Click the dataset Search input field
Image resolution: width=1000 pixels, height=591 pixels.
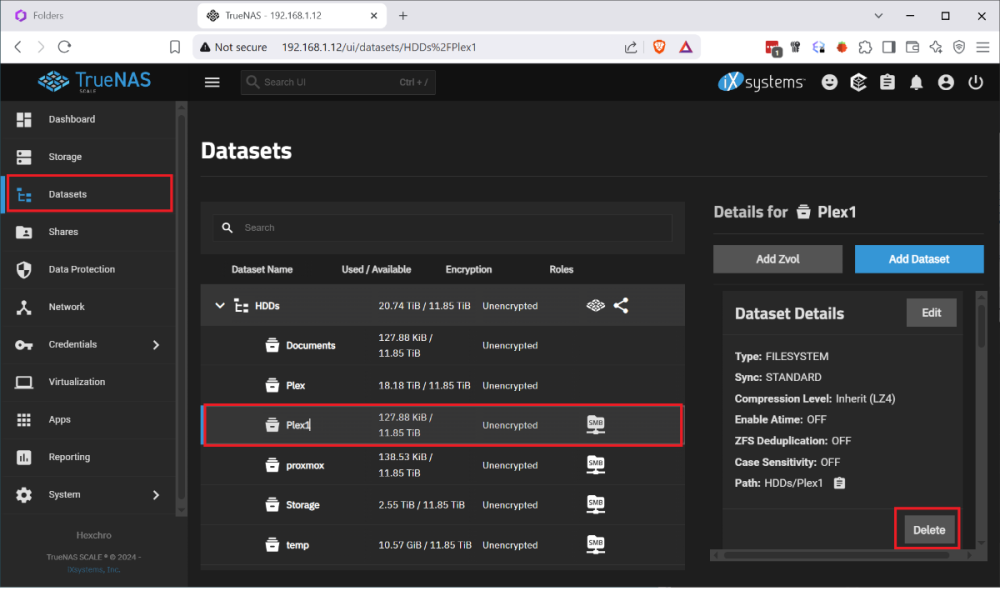pos(450,228)
